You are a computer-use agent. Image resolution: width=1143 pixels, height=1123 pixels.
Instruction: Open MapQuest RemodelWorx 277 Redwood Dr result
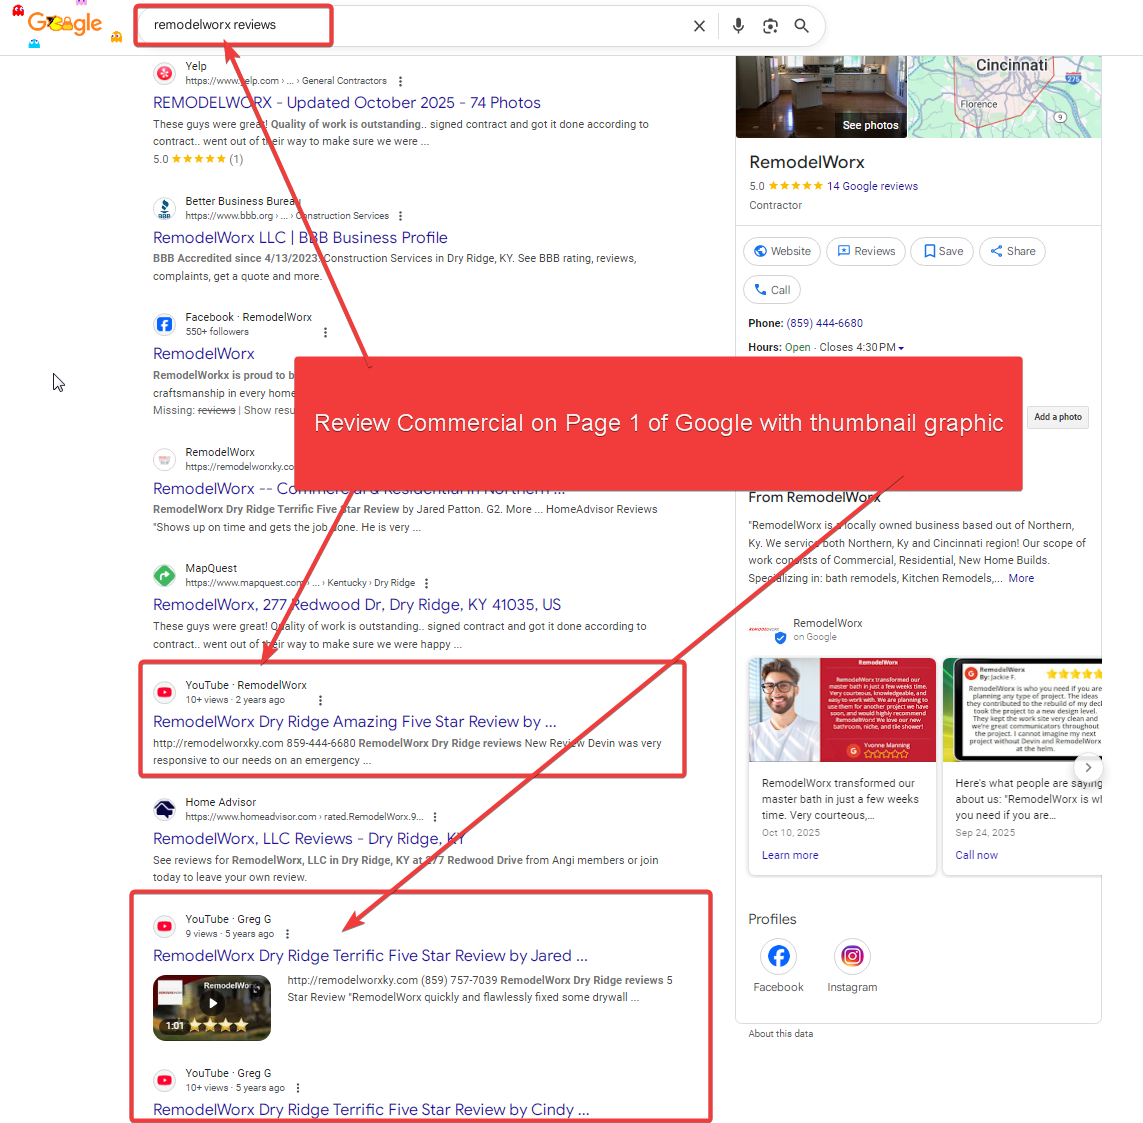(x=356, y=605)
